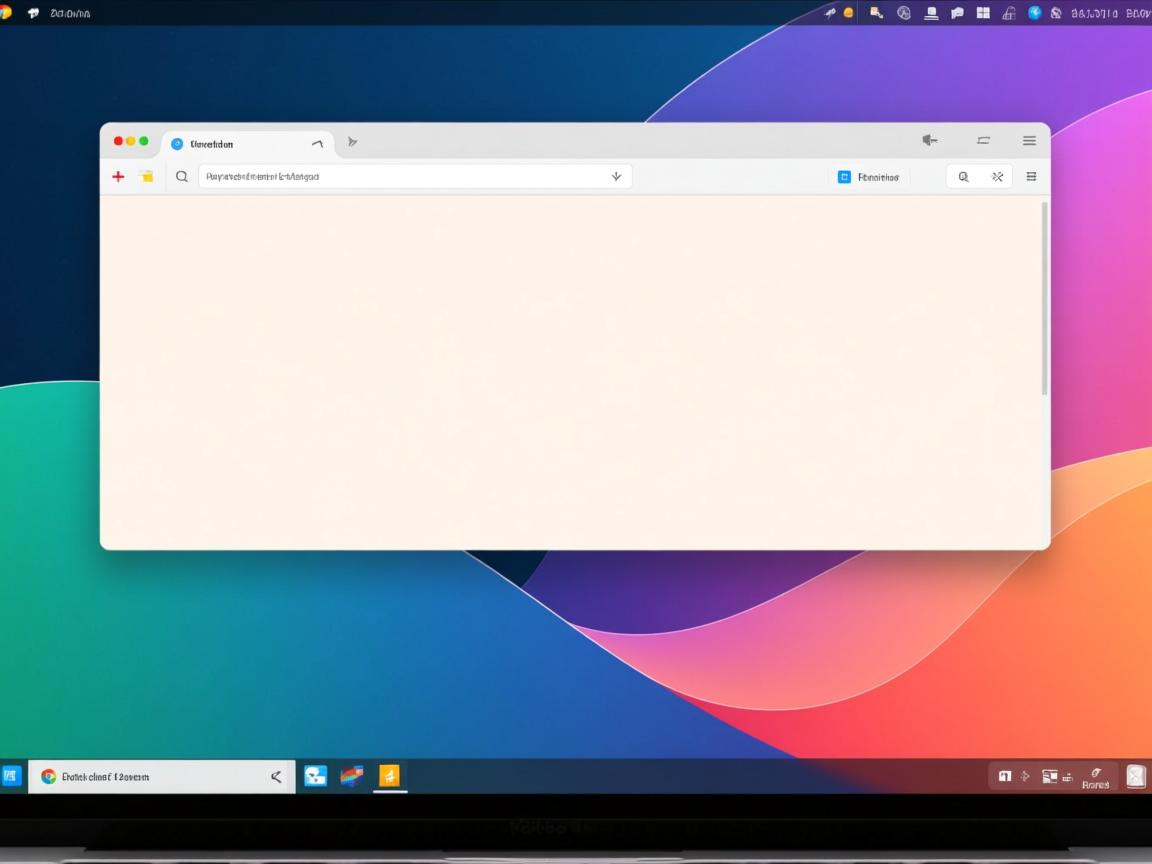
Task: Click the blue square icon beside address bar
Action: coord(844,177)
